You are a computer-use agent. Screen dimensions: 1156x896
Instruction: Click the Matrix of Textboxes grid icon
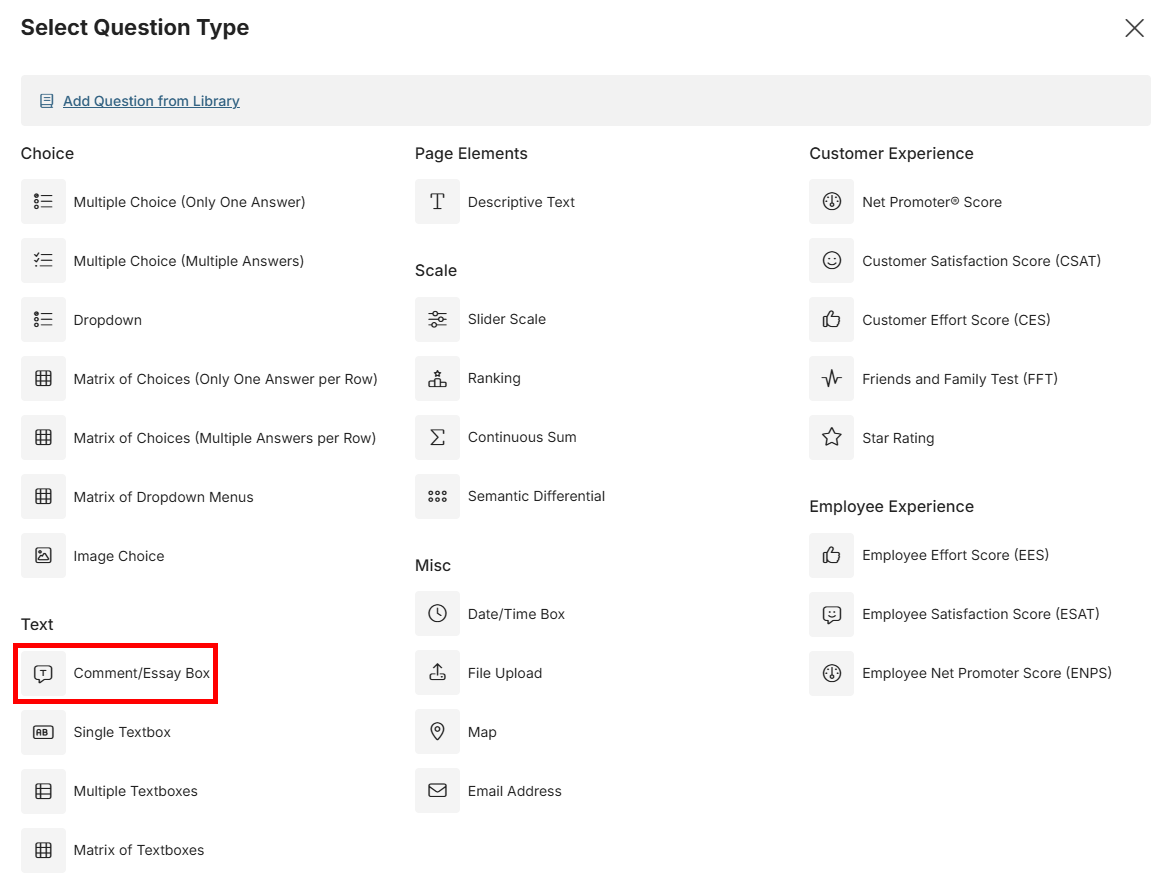43,850
